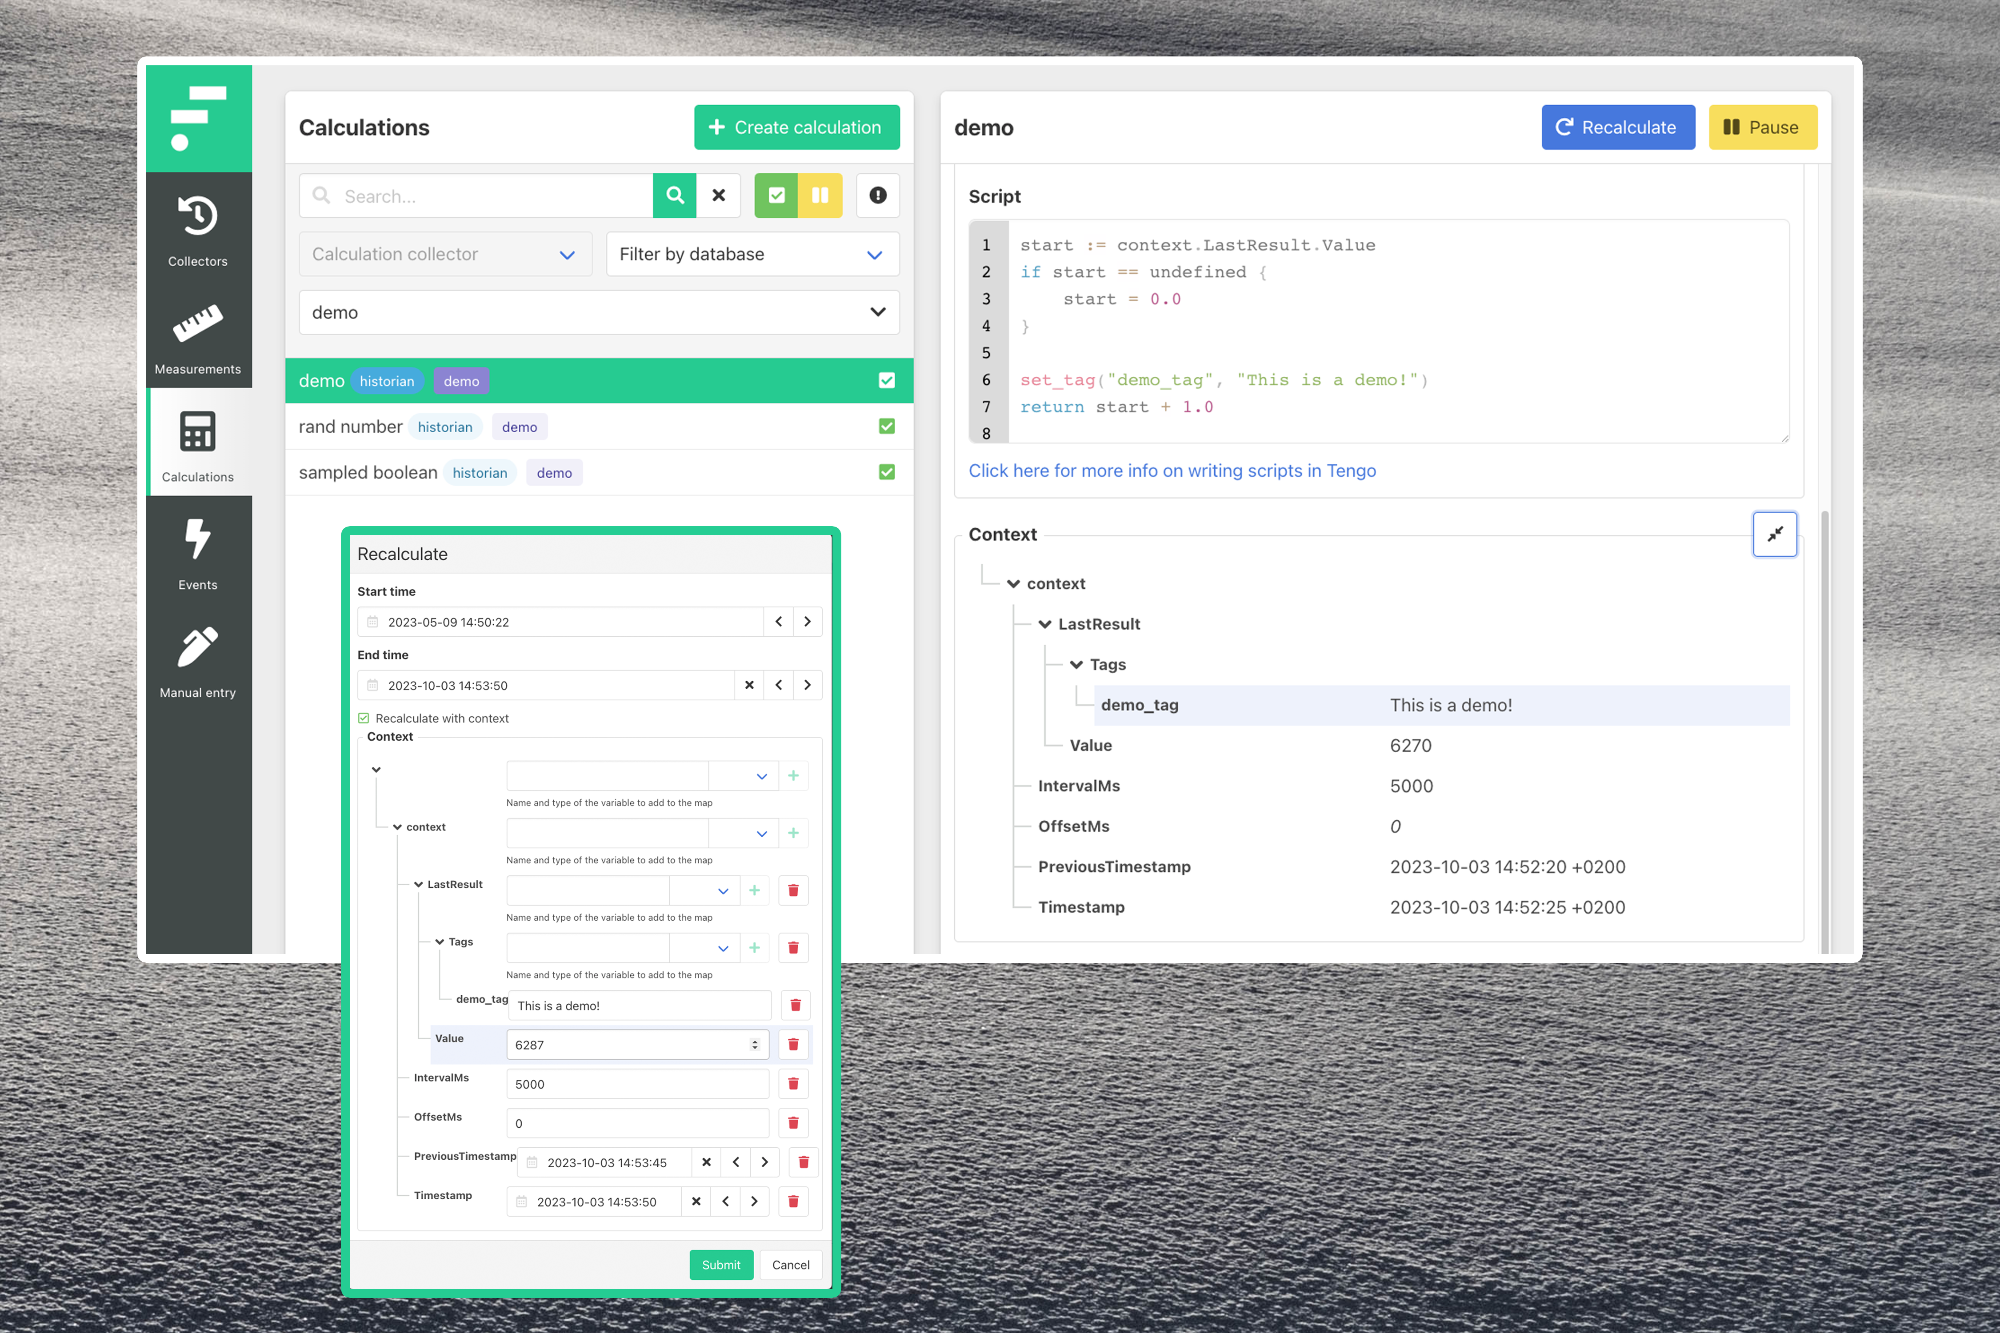
Task: Select the demo calculation row
Action: pos(599,380)
